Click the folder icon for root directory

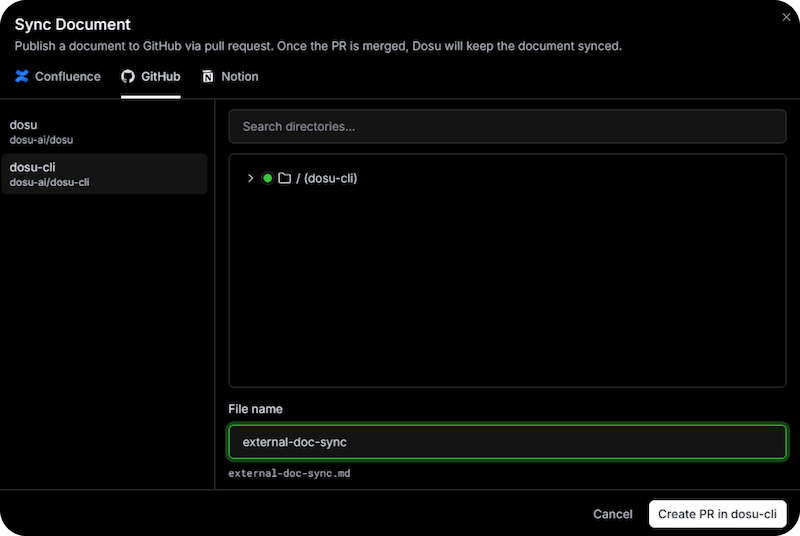point(284,179)
